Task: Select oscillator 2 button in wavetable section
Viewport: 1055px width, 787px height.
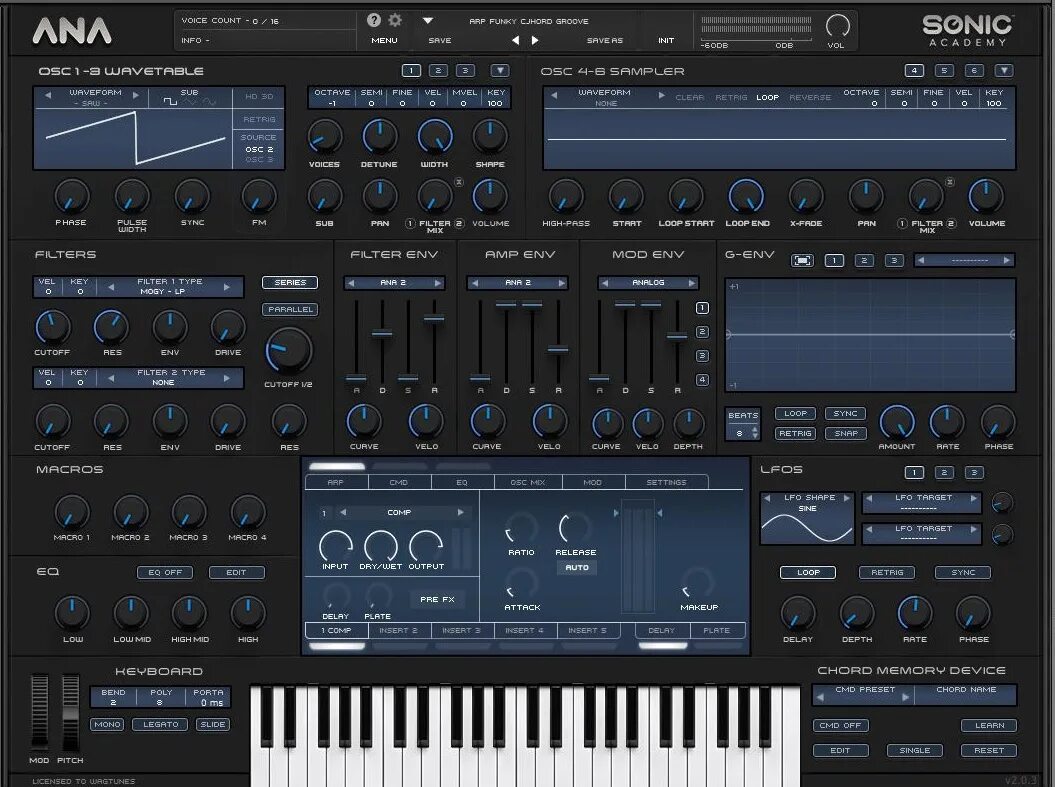Action: point(438,70)
